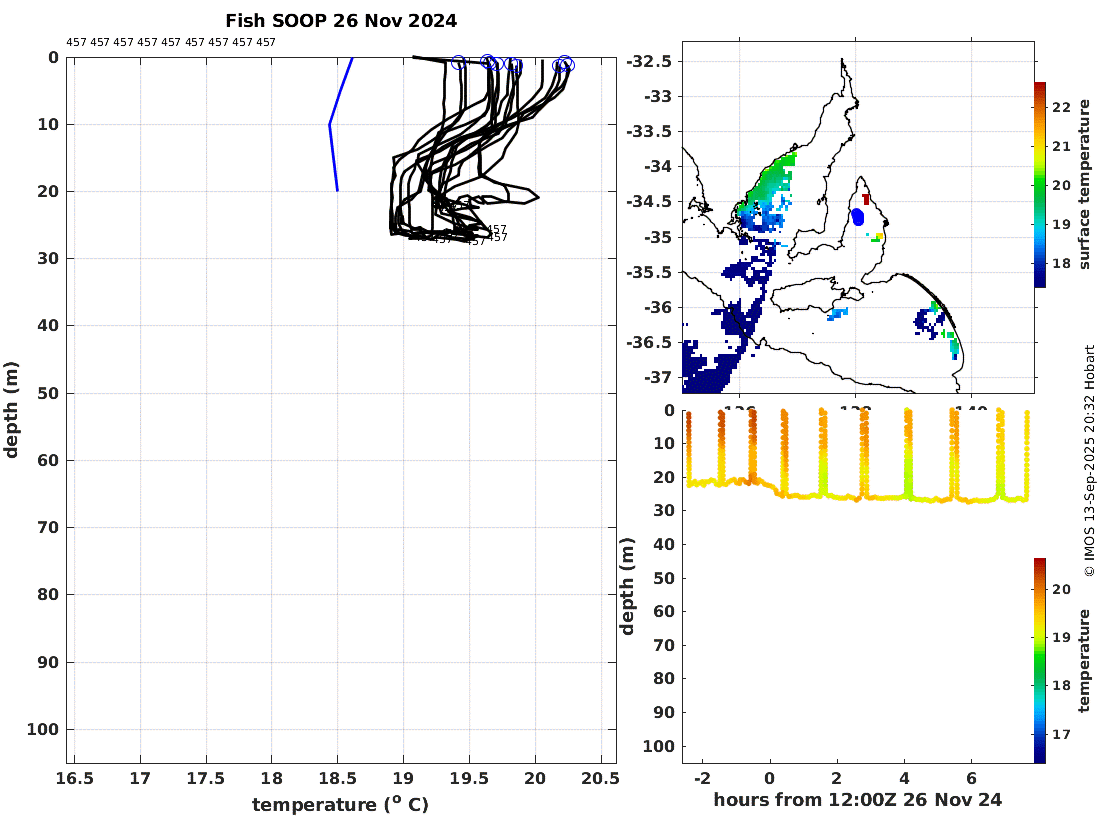Click the '-35.5' latitude tick on the map
Screen dimensions: 1100x820
(649, 272)
